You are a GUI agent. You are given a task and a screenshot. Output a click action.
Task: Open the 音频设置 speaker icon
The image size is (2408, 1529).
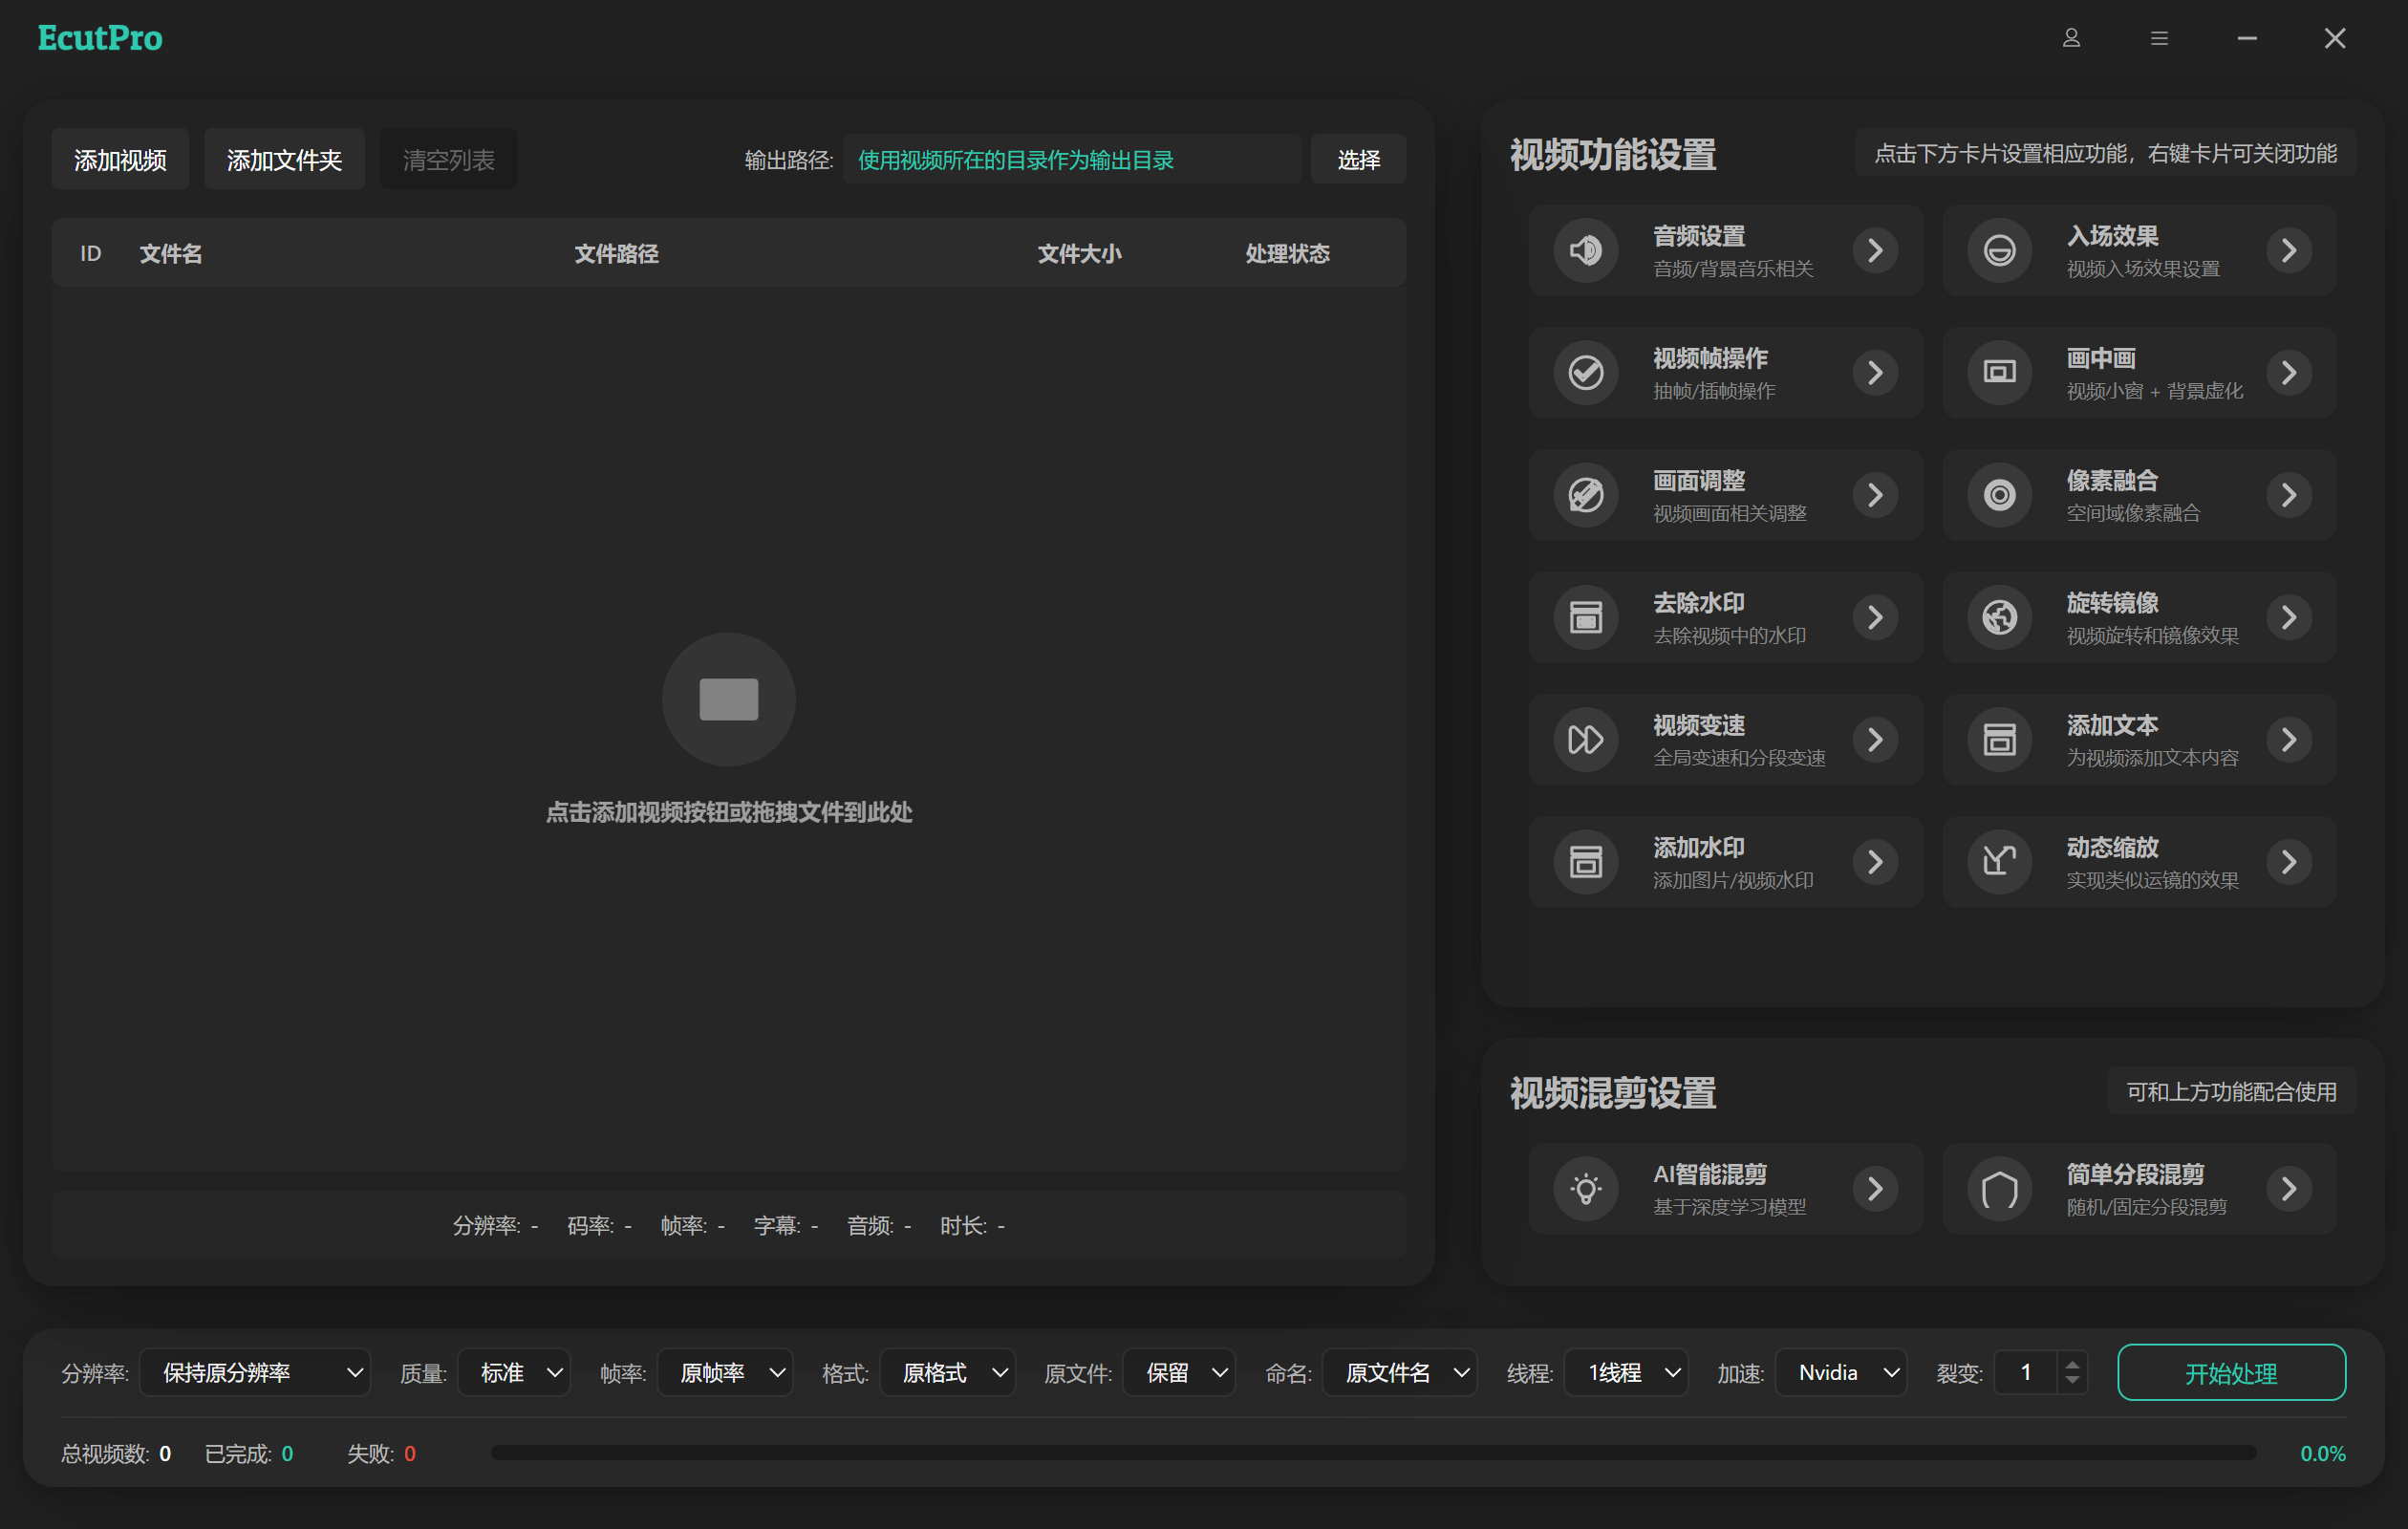(1585, 250)
